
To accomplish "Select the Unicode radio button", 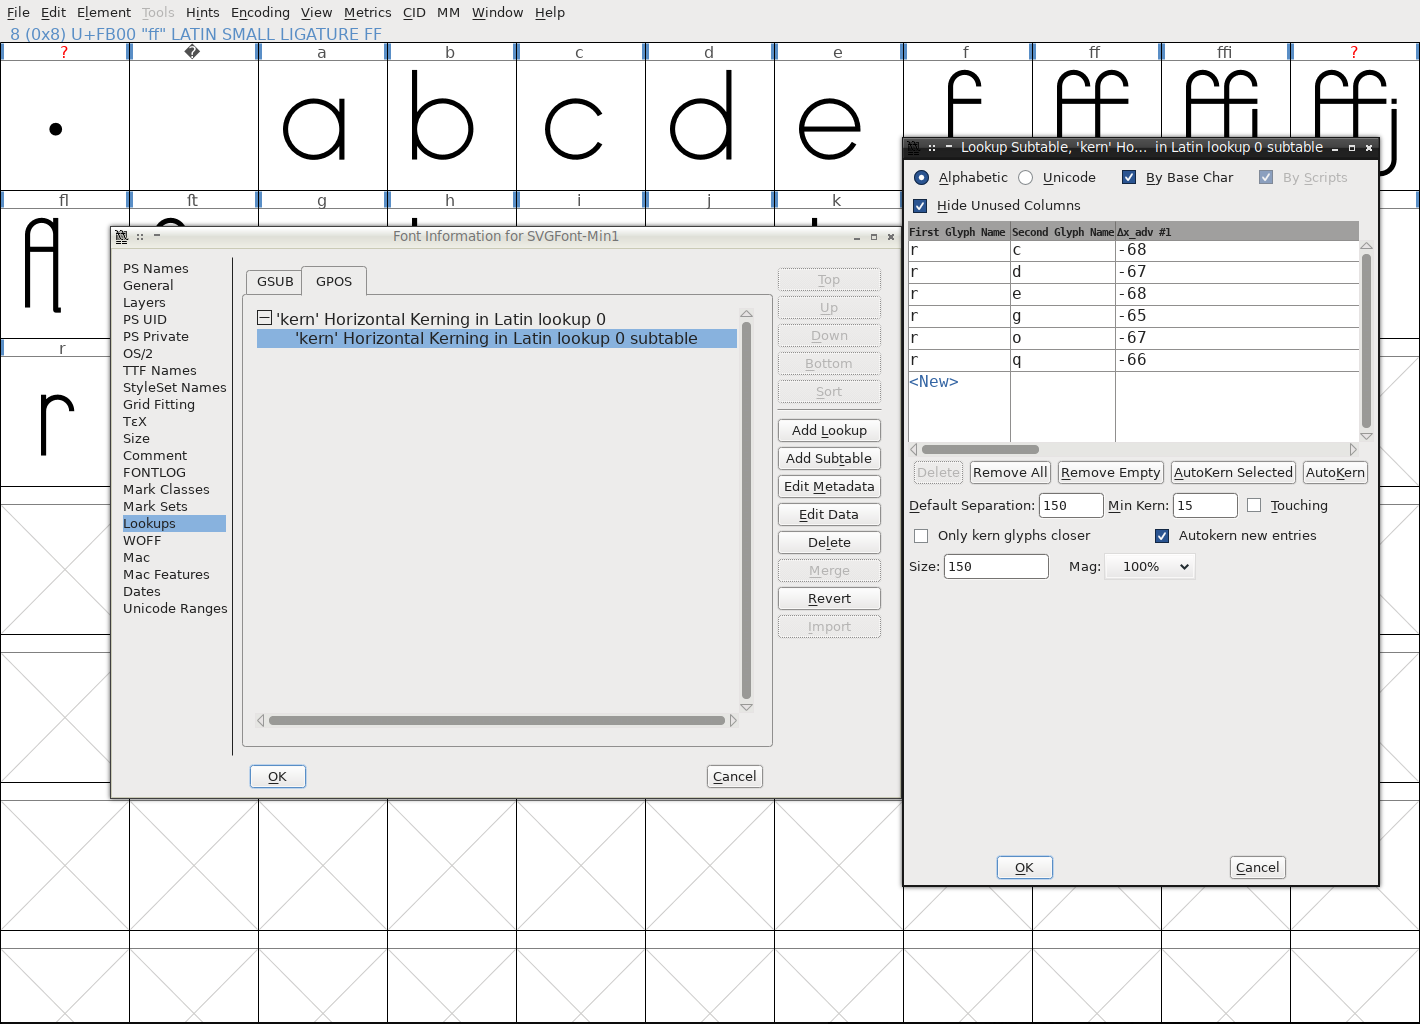I will click(x=1026, y=177).
